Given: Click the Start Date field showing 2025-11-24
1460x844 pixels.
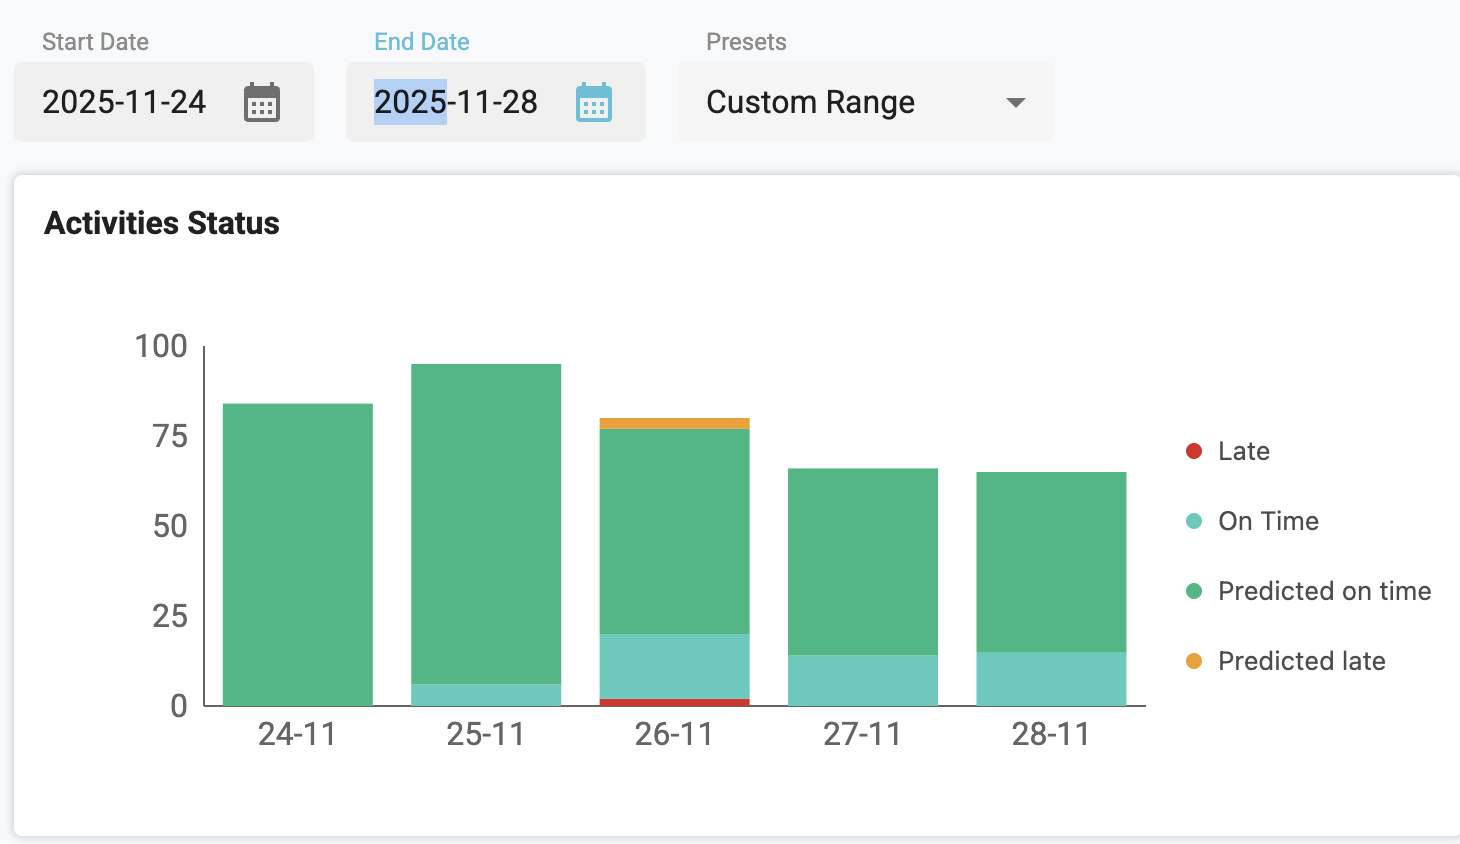Looking at the screenshot, I should coord(124,102).
